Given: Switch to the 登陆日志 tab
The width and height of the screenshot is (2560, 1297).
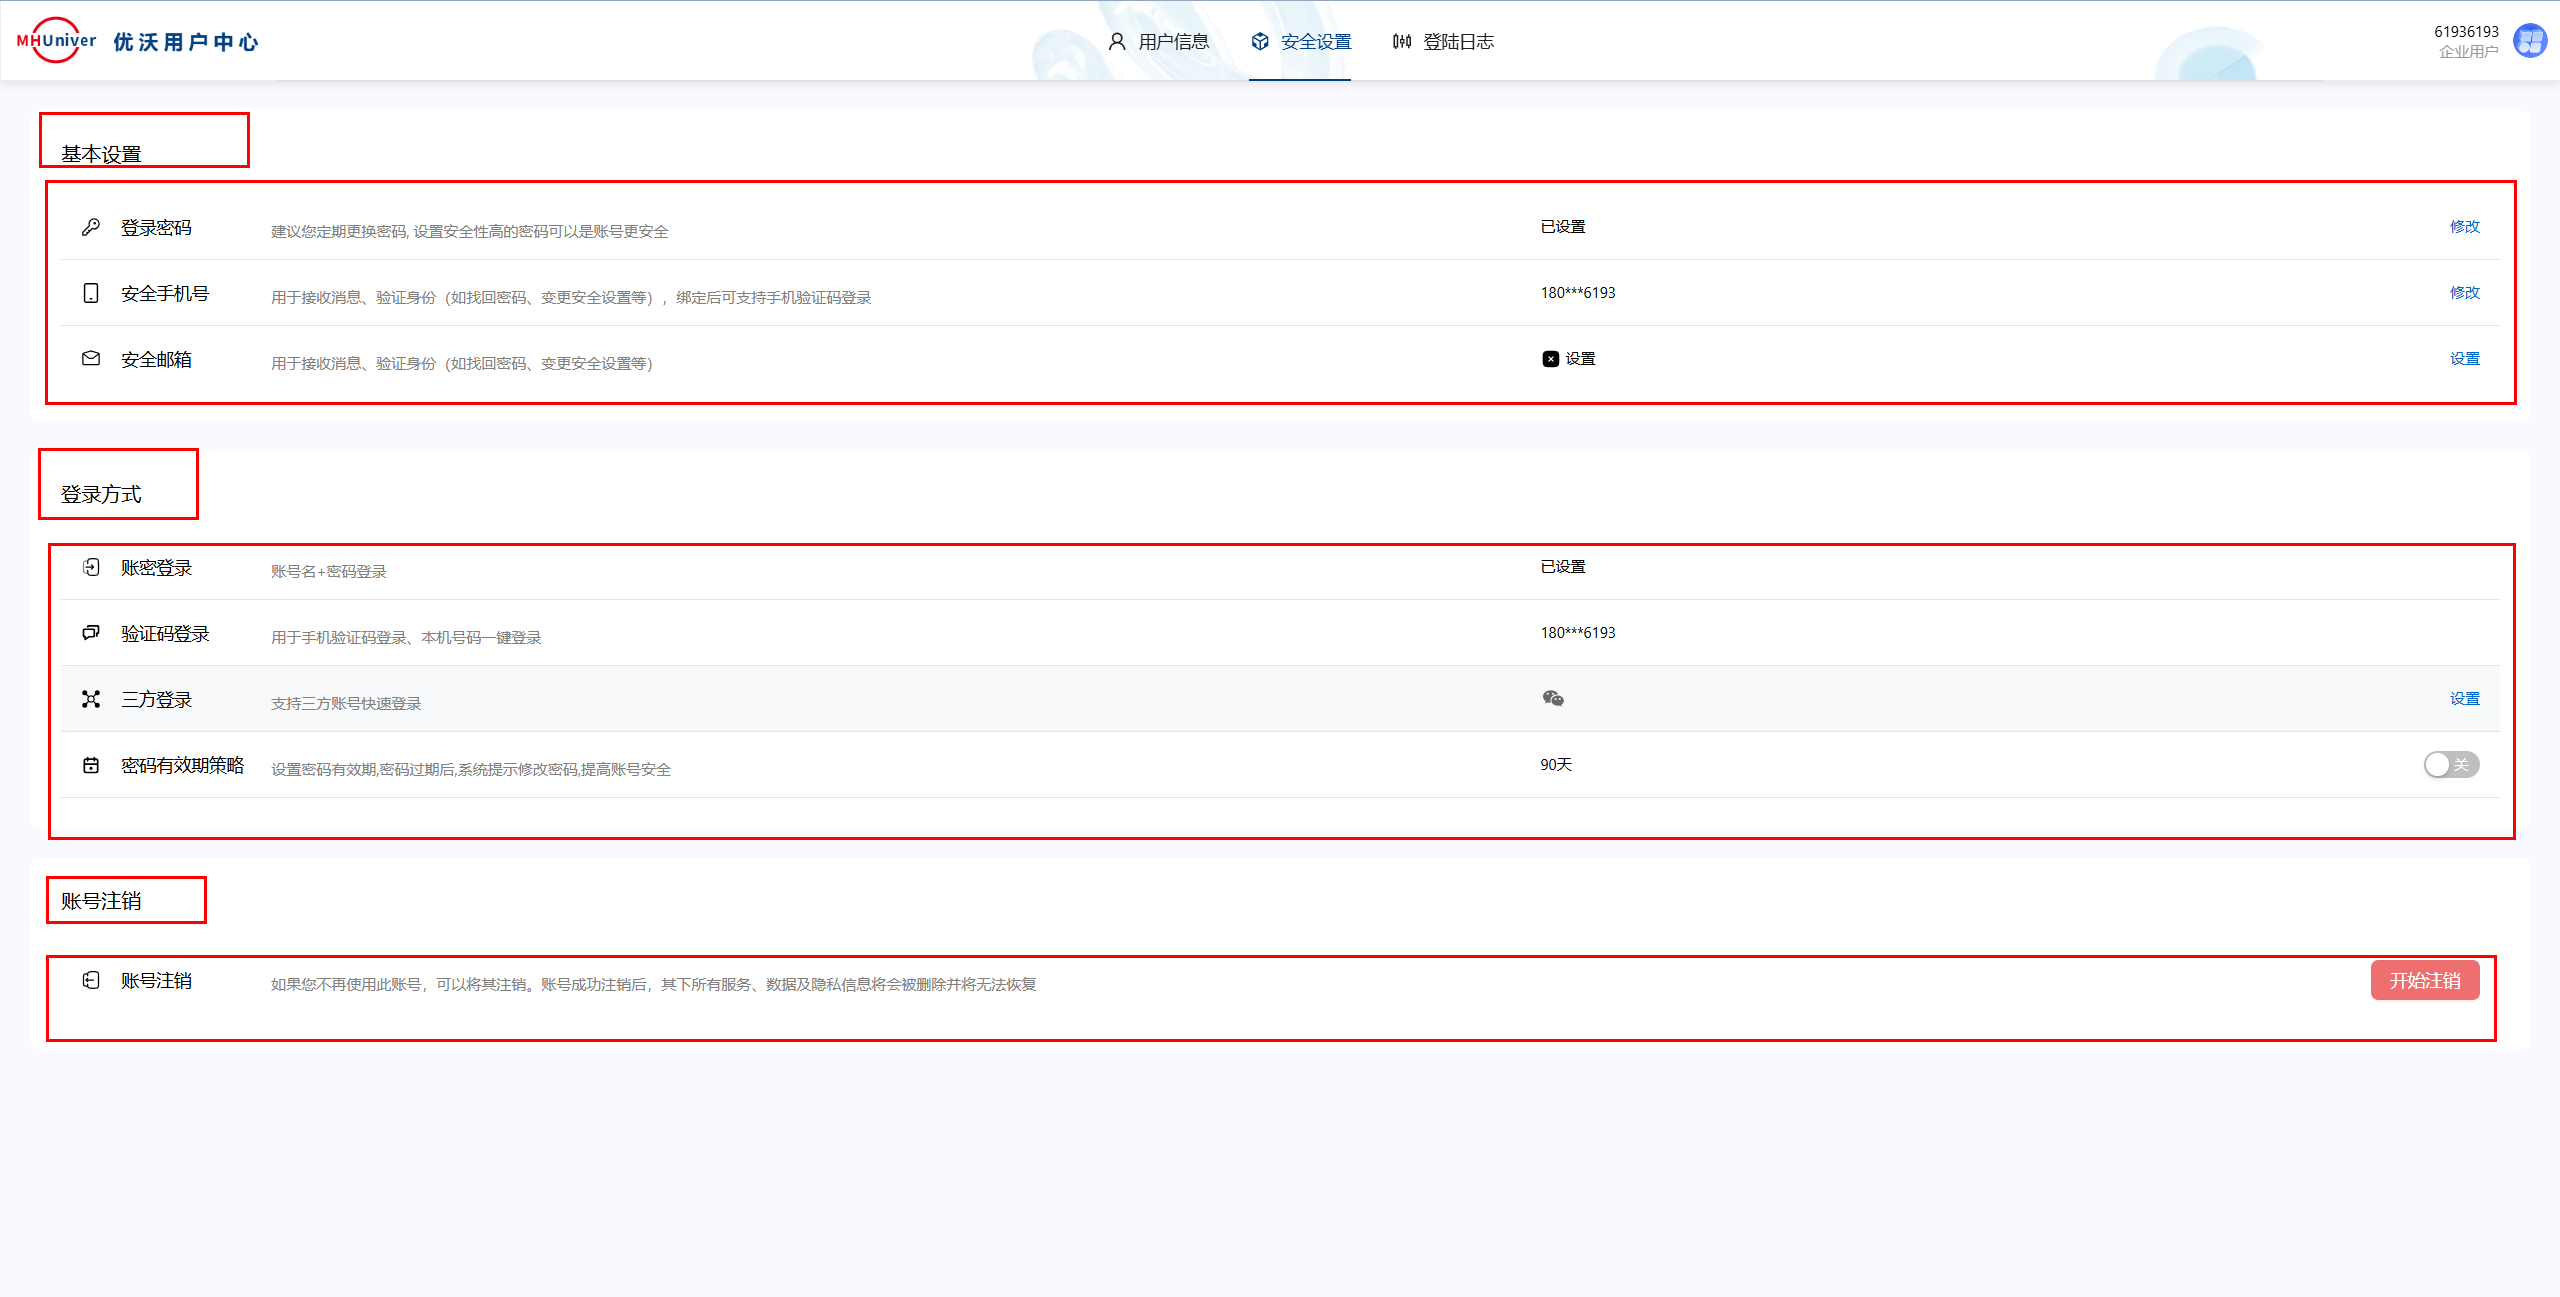Looking at the screenshot, I should coord(1443,42).
